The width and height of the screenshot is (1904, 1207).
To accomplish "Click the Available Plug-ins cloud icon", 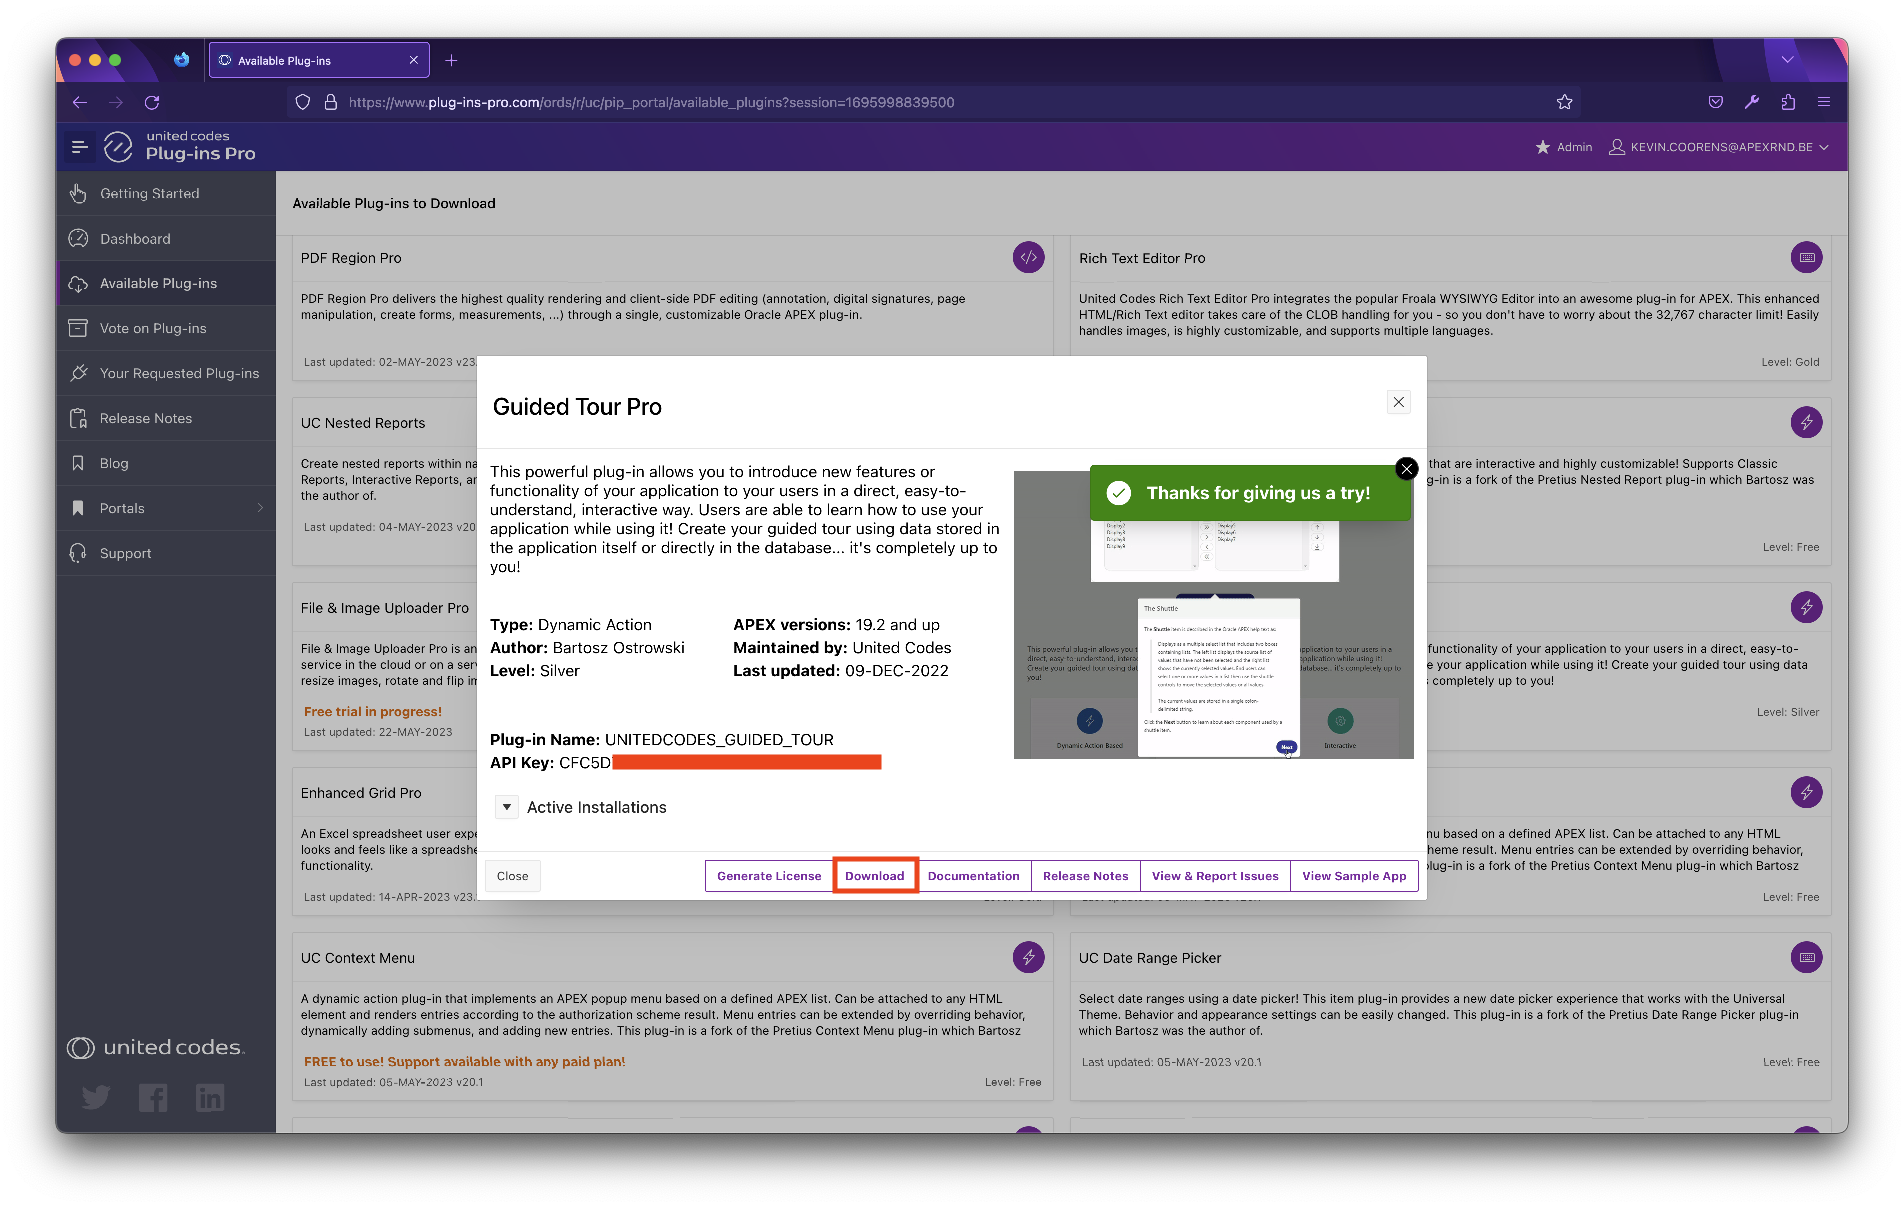I will [x=78, y=284].
